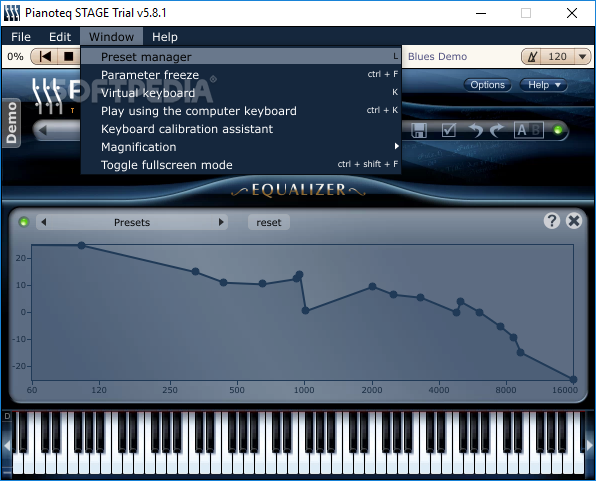596x481 pixels.
Task: Select previous equalizer preset arrow
Action: point(44,222)
